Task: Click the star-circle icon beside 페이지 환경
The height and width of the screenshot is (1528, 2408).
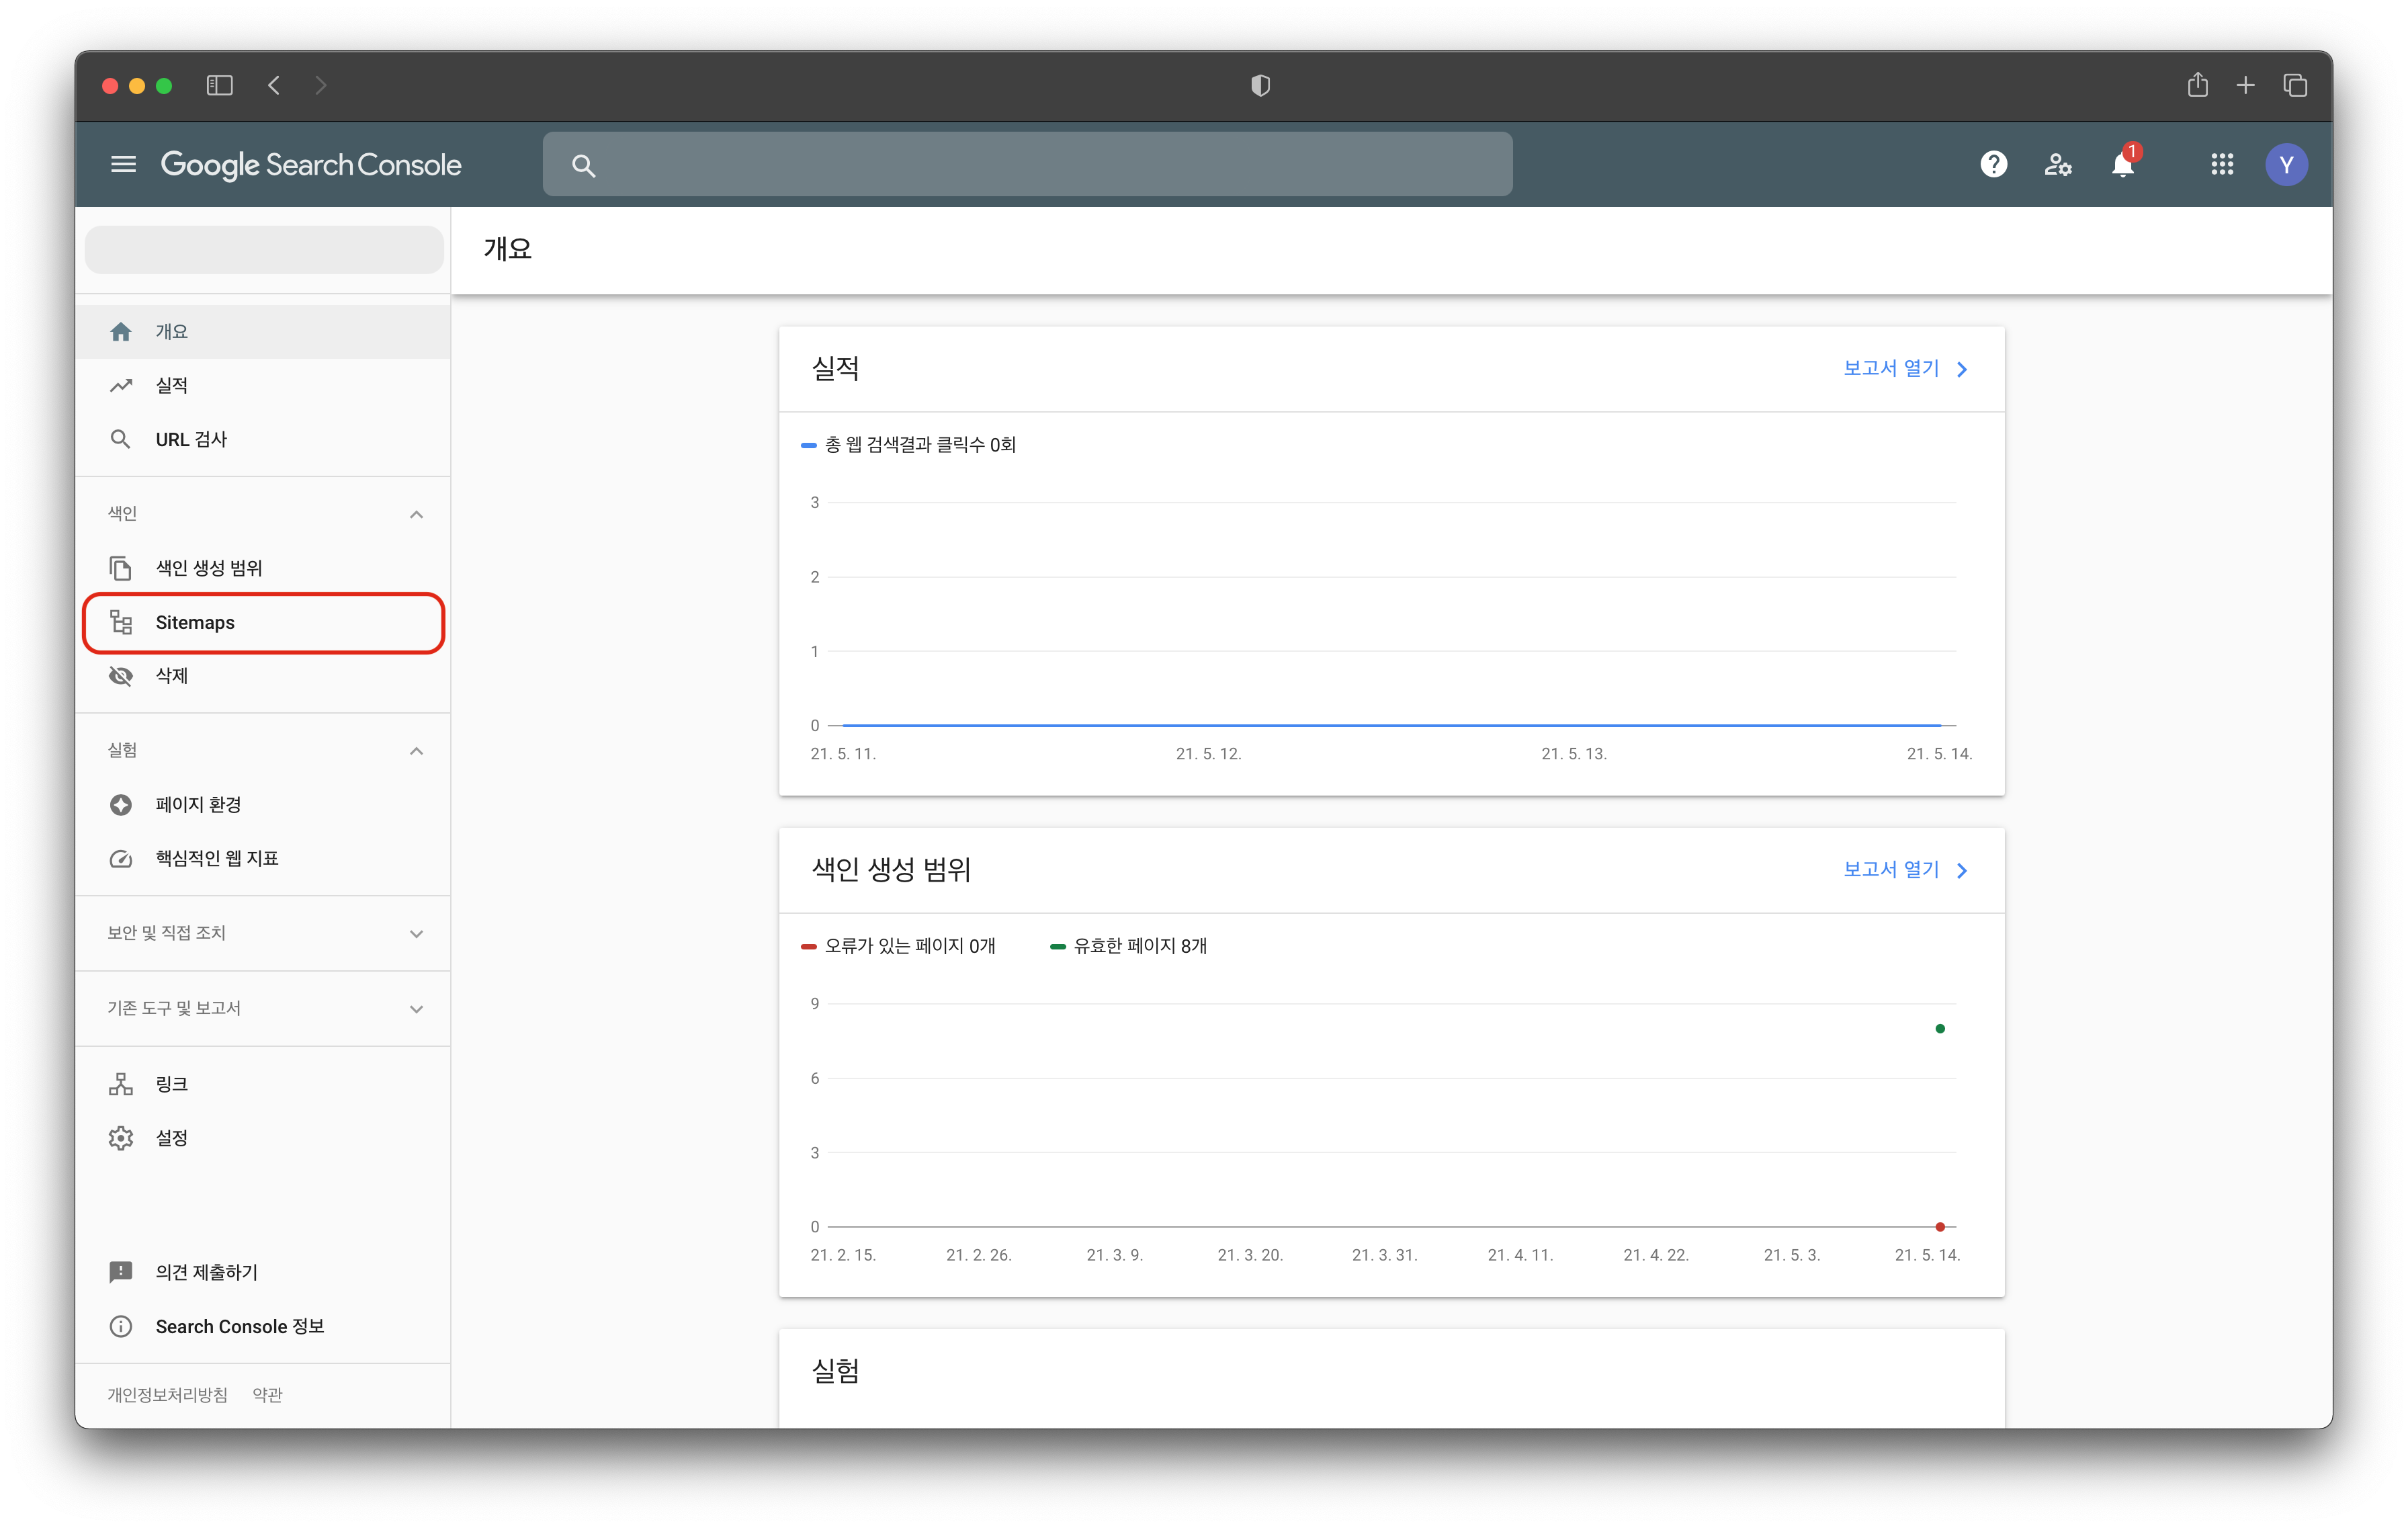Action: click(x=121, y=805)
